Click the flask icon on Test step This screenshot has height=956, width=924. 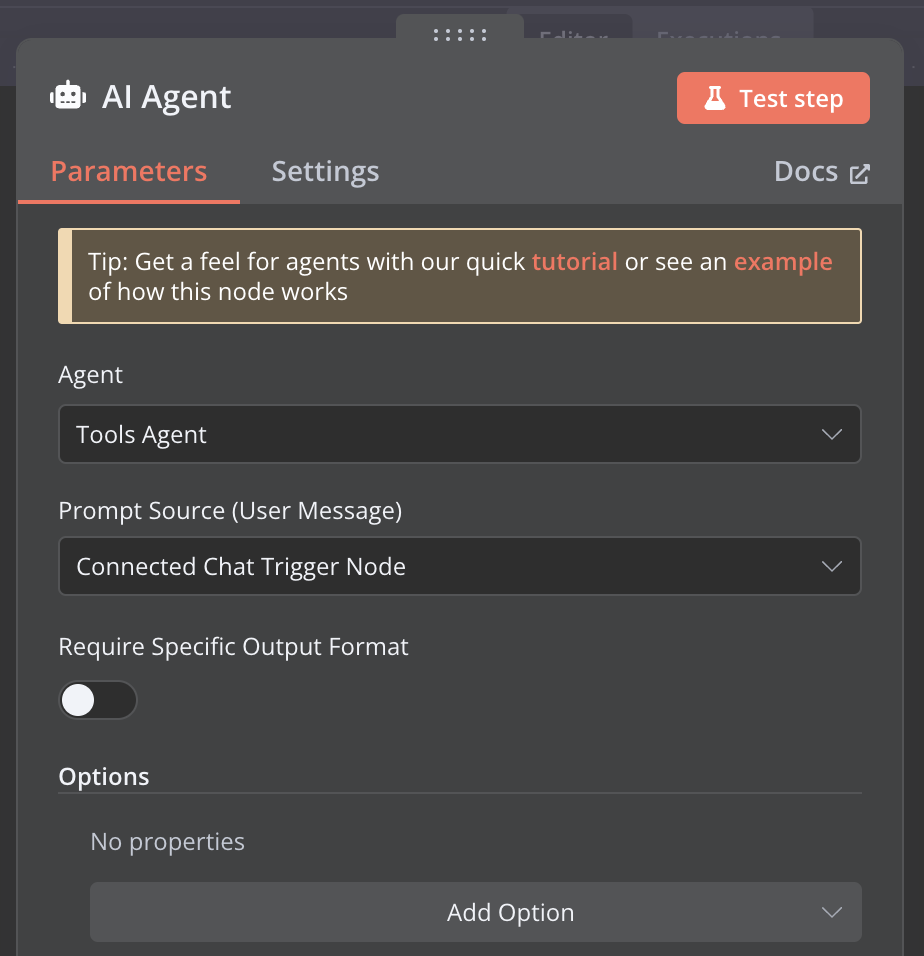point(714,98)
